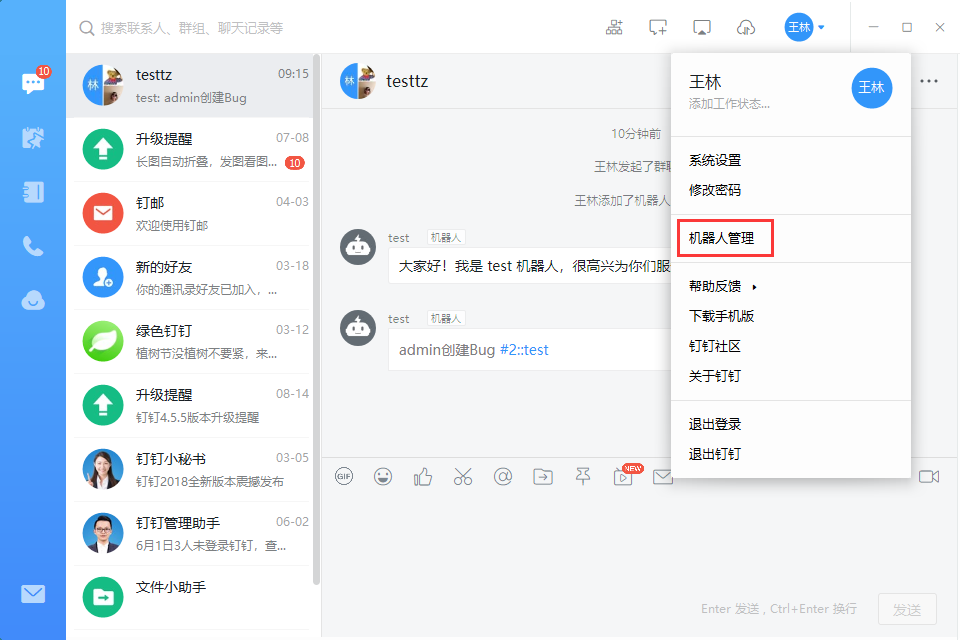Viewport: 960px width, 640px height.
Task: Click the video call camera icon
Action: 929,476
